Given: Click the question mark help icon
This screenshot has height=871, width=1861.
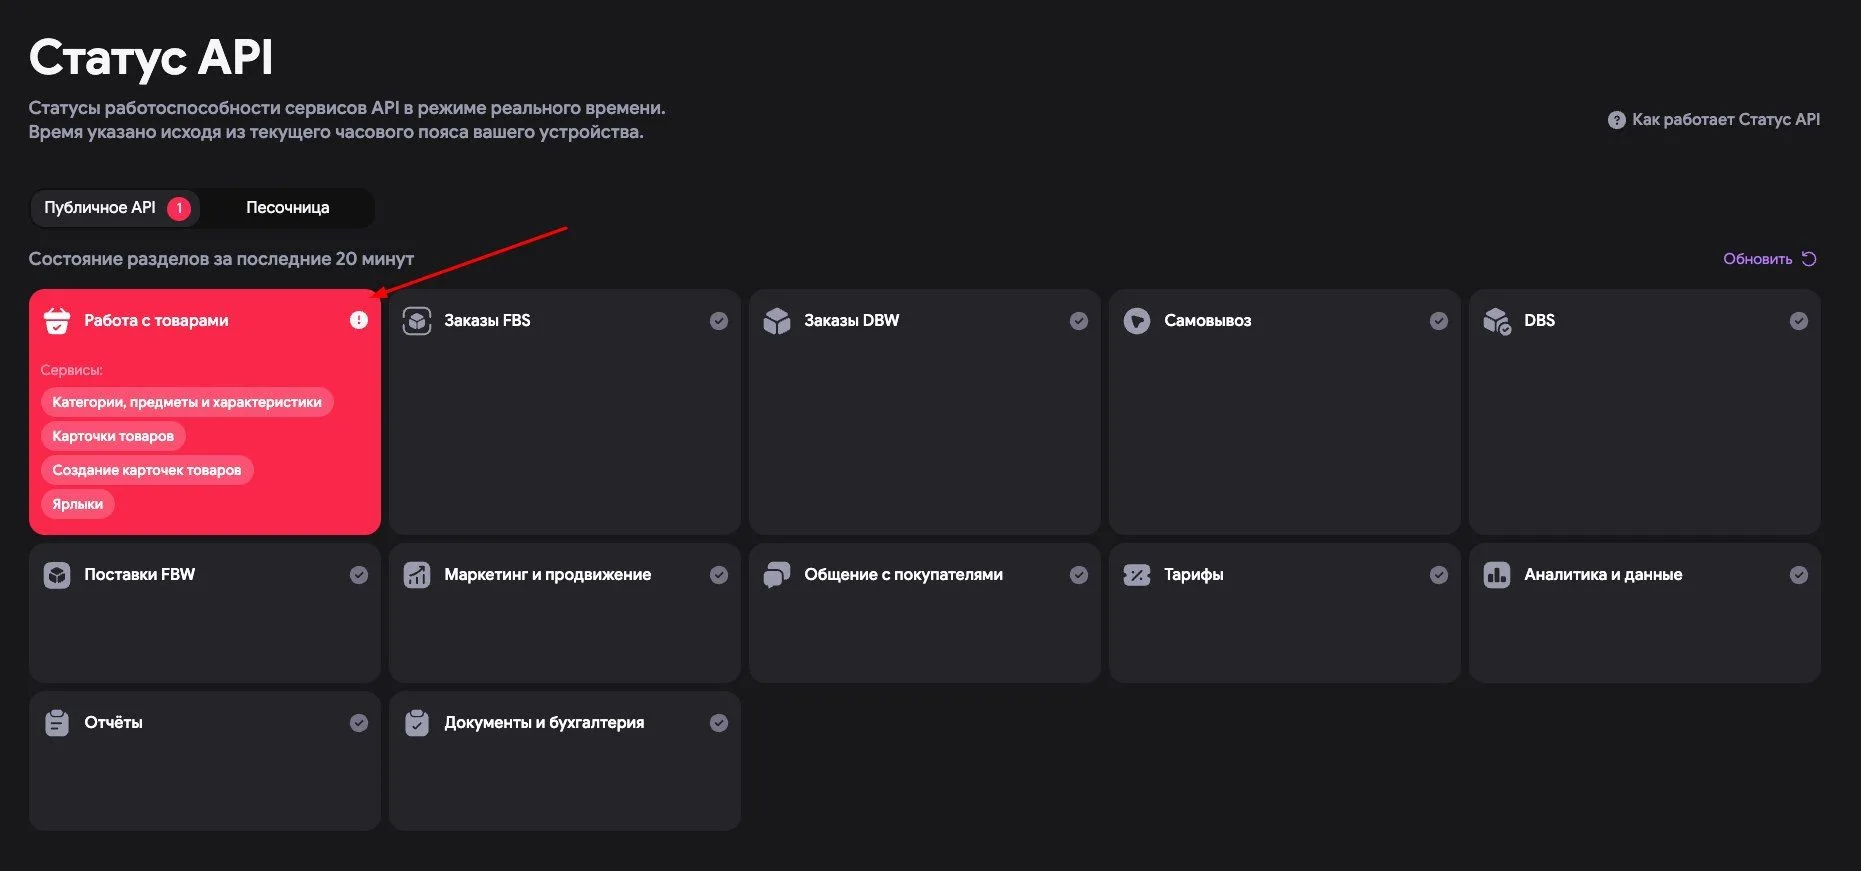Looking at the screenshot, I should click(1617, 120).
